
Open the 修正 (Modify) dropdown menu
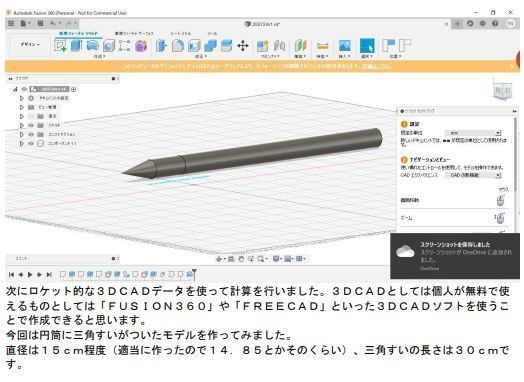pos(201,56)
